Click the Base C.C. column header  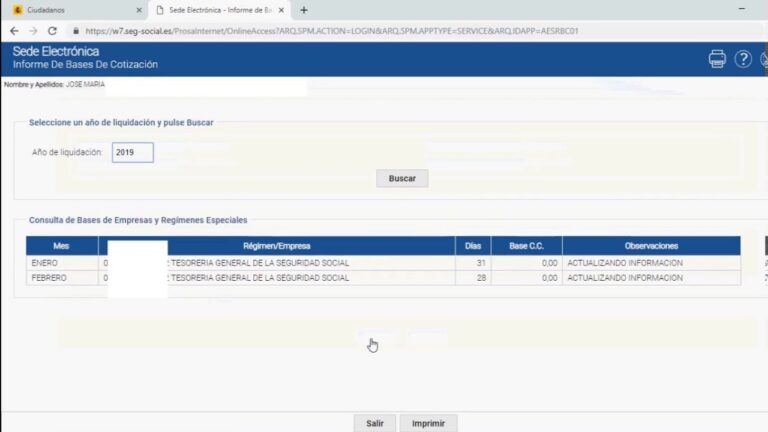(527, 246)
